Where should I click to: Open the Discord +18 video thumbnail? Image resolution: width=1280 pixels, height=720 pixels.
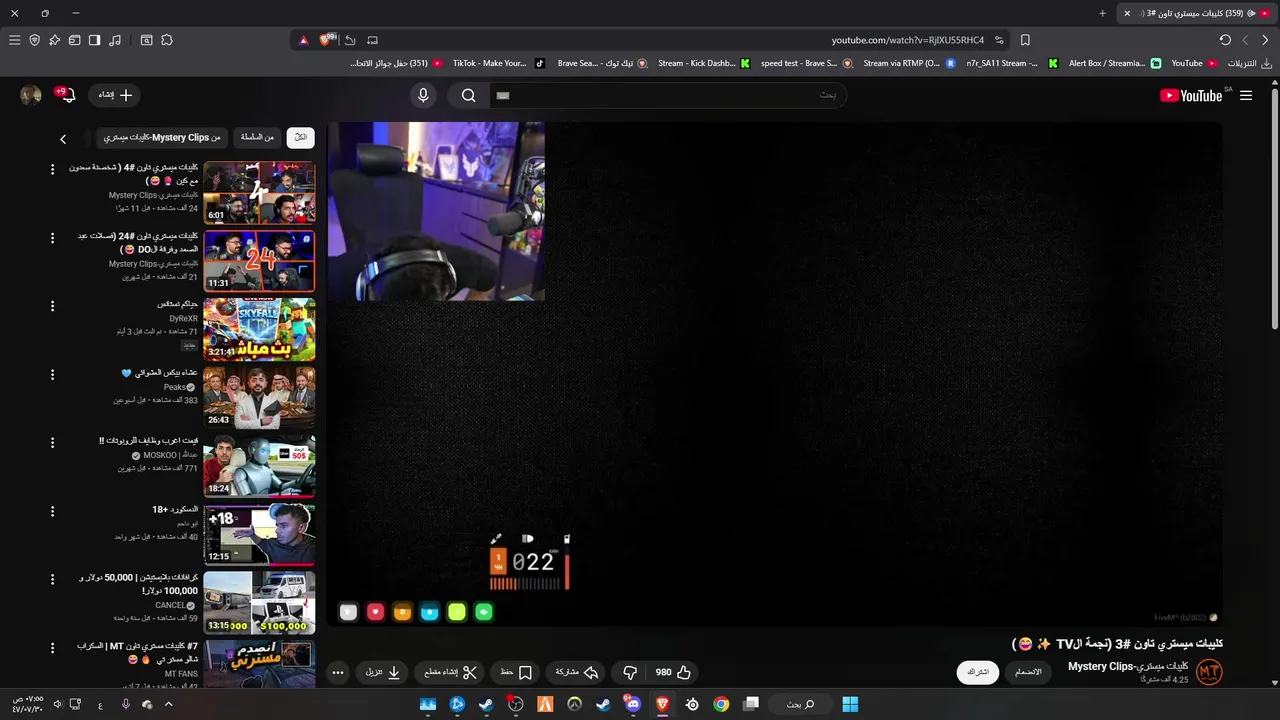click(259, 534)
